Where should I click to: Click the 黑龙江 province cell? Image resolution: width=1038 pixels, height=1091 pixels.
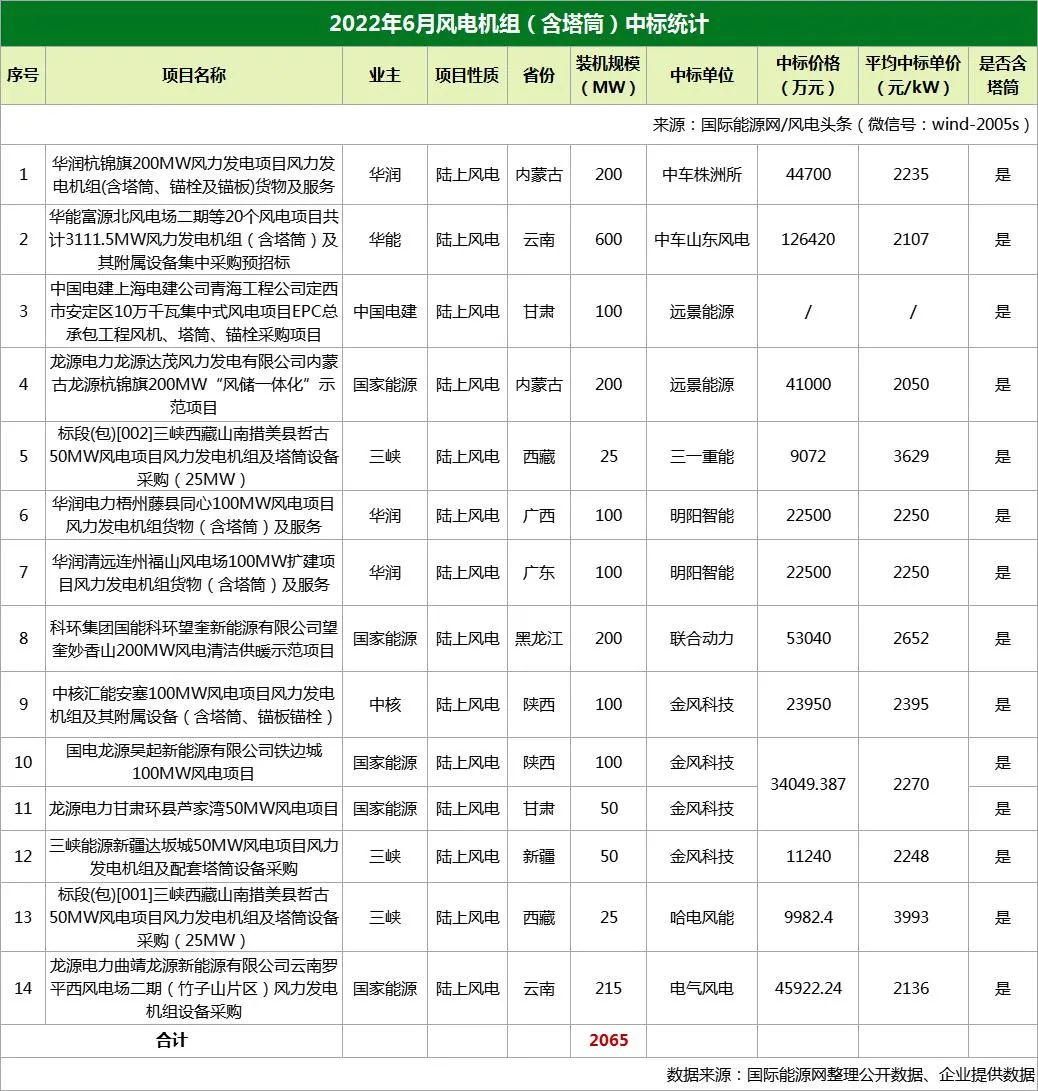coord(538,639)
